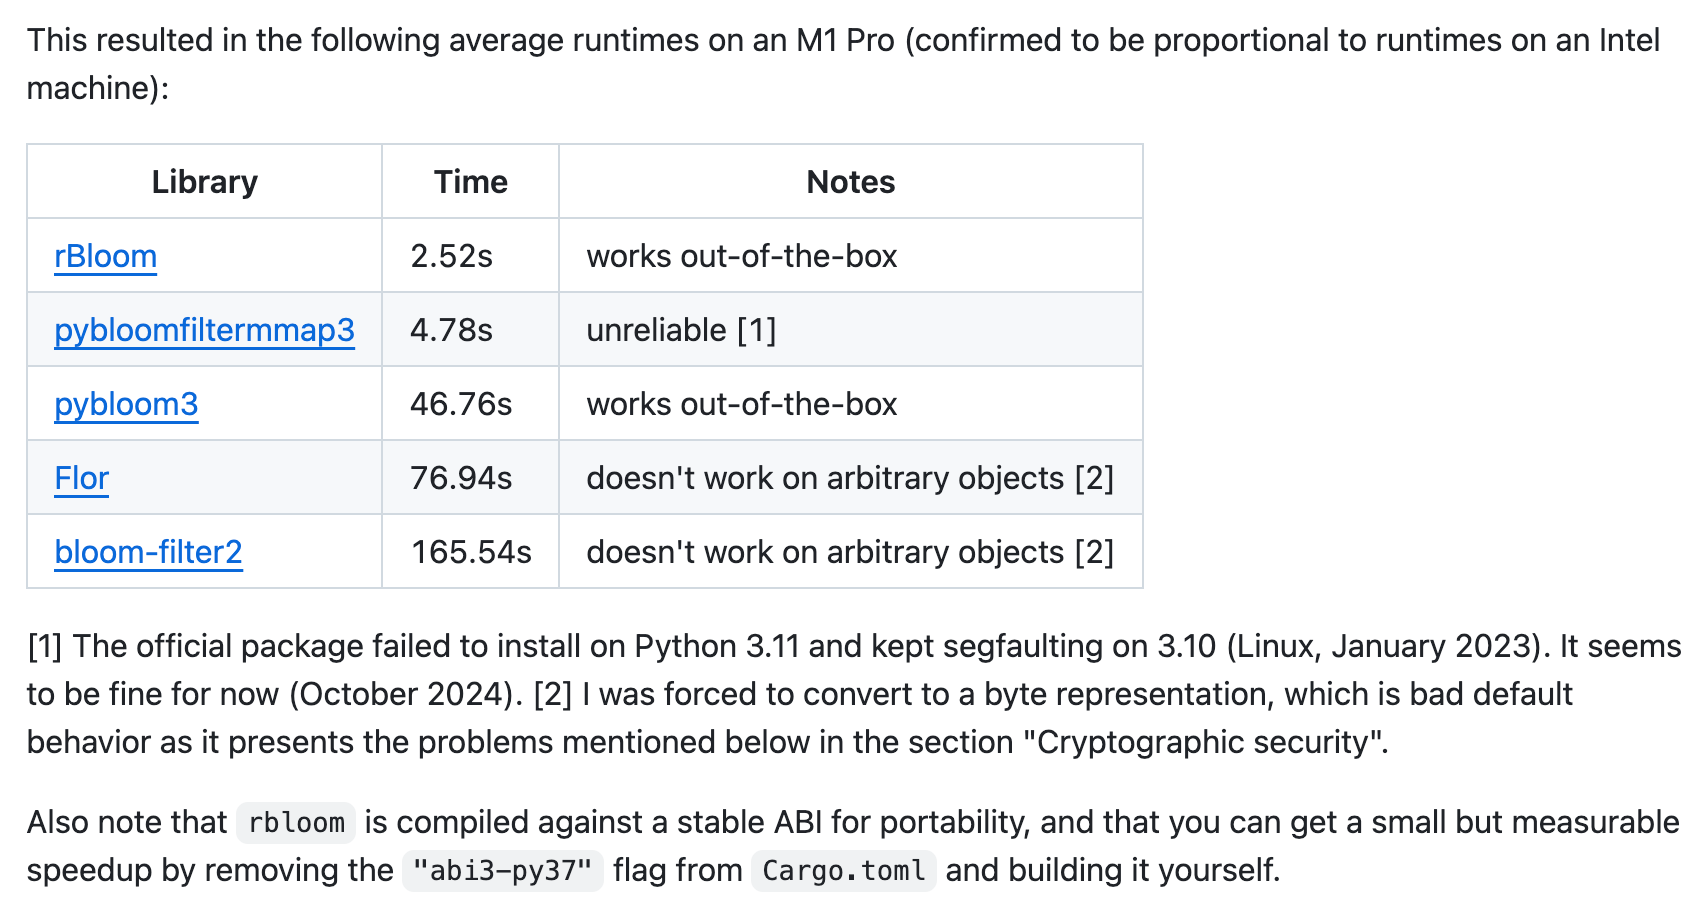Click the 46.76s runtime cell
The image size is (1682, 904).
coord(461,404)
